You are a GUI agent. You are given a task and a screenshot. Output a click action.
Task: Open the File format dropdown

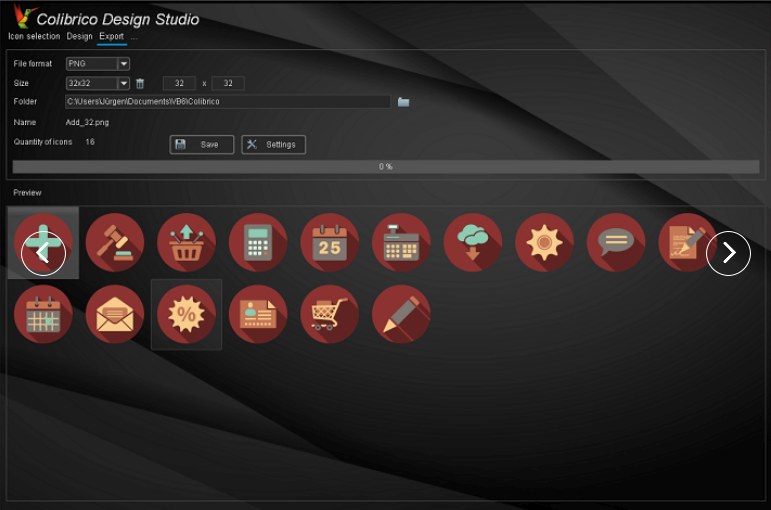point(124,64)
